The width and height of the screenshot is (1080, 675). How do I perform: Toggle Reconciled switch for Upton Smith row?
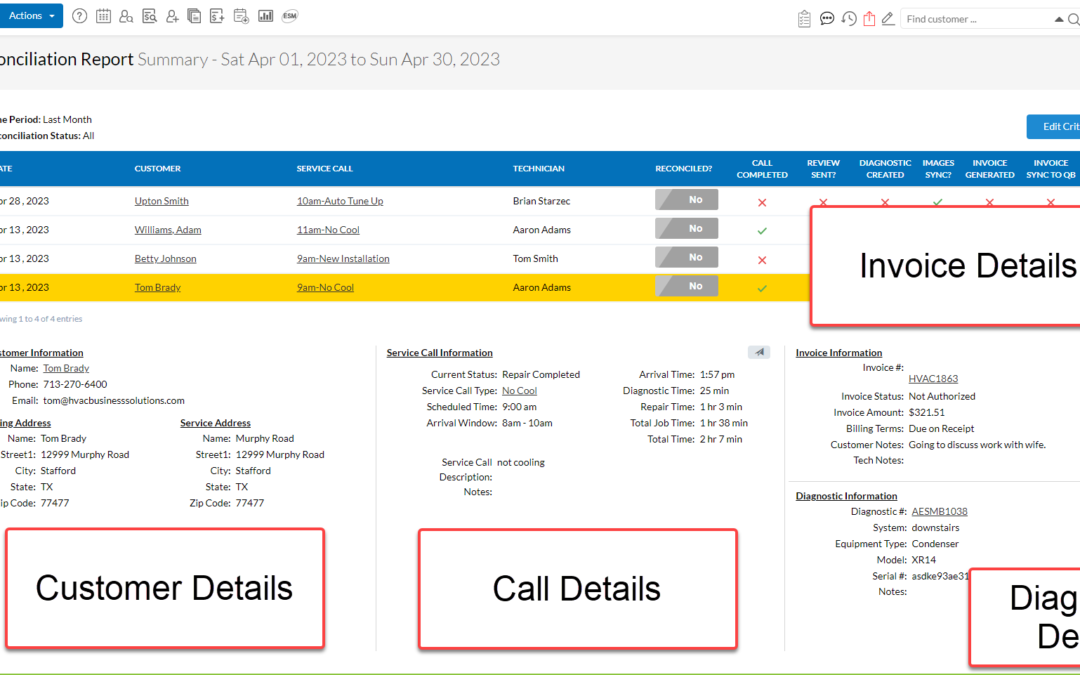[x=687, y=200]
